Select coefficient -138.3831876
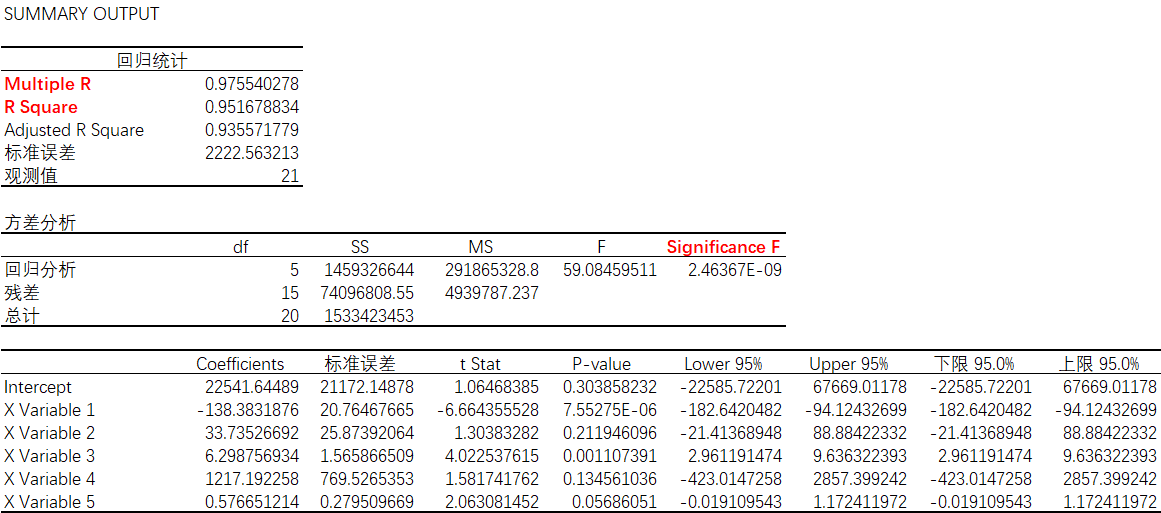The height and width of the screenshot is (513, 1161). (248, 409)
